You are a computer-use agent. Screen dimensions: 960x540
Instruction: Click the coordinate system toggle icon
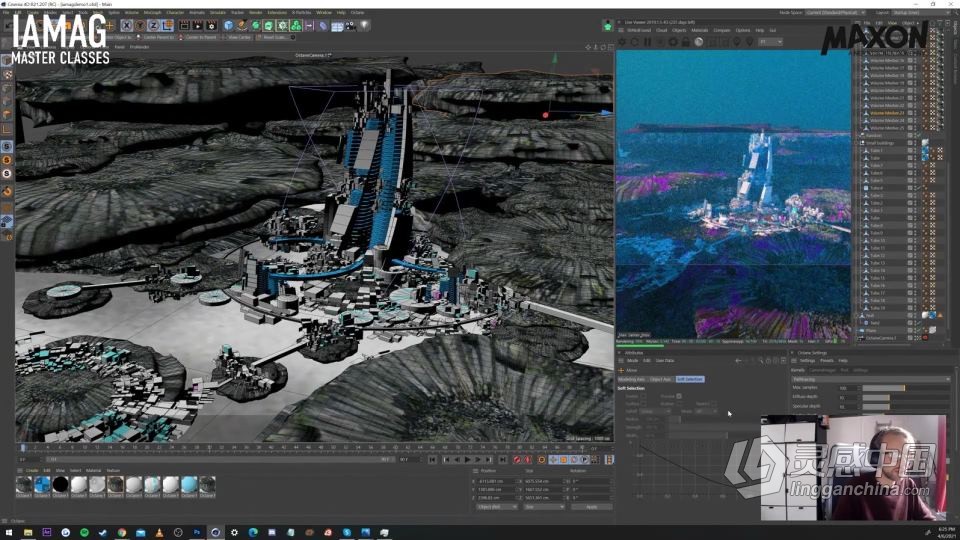coord(167,26)
